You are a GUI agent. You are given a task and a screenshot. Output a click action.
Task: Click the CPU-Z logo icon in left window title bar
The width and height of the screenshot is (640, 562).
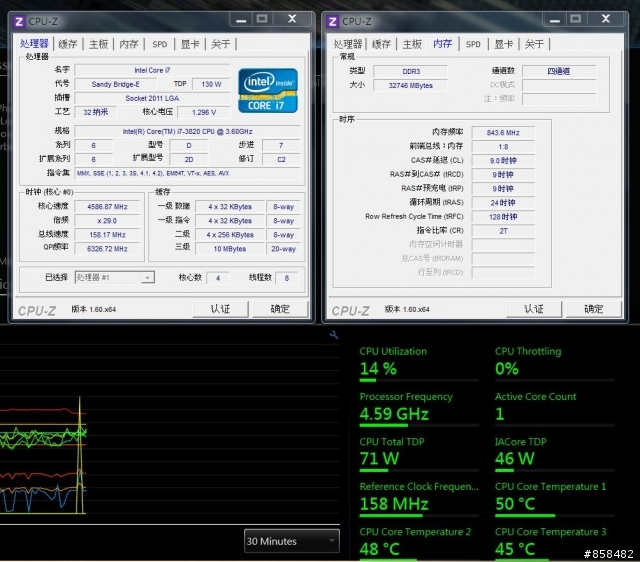(18, 21)
